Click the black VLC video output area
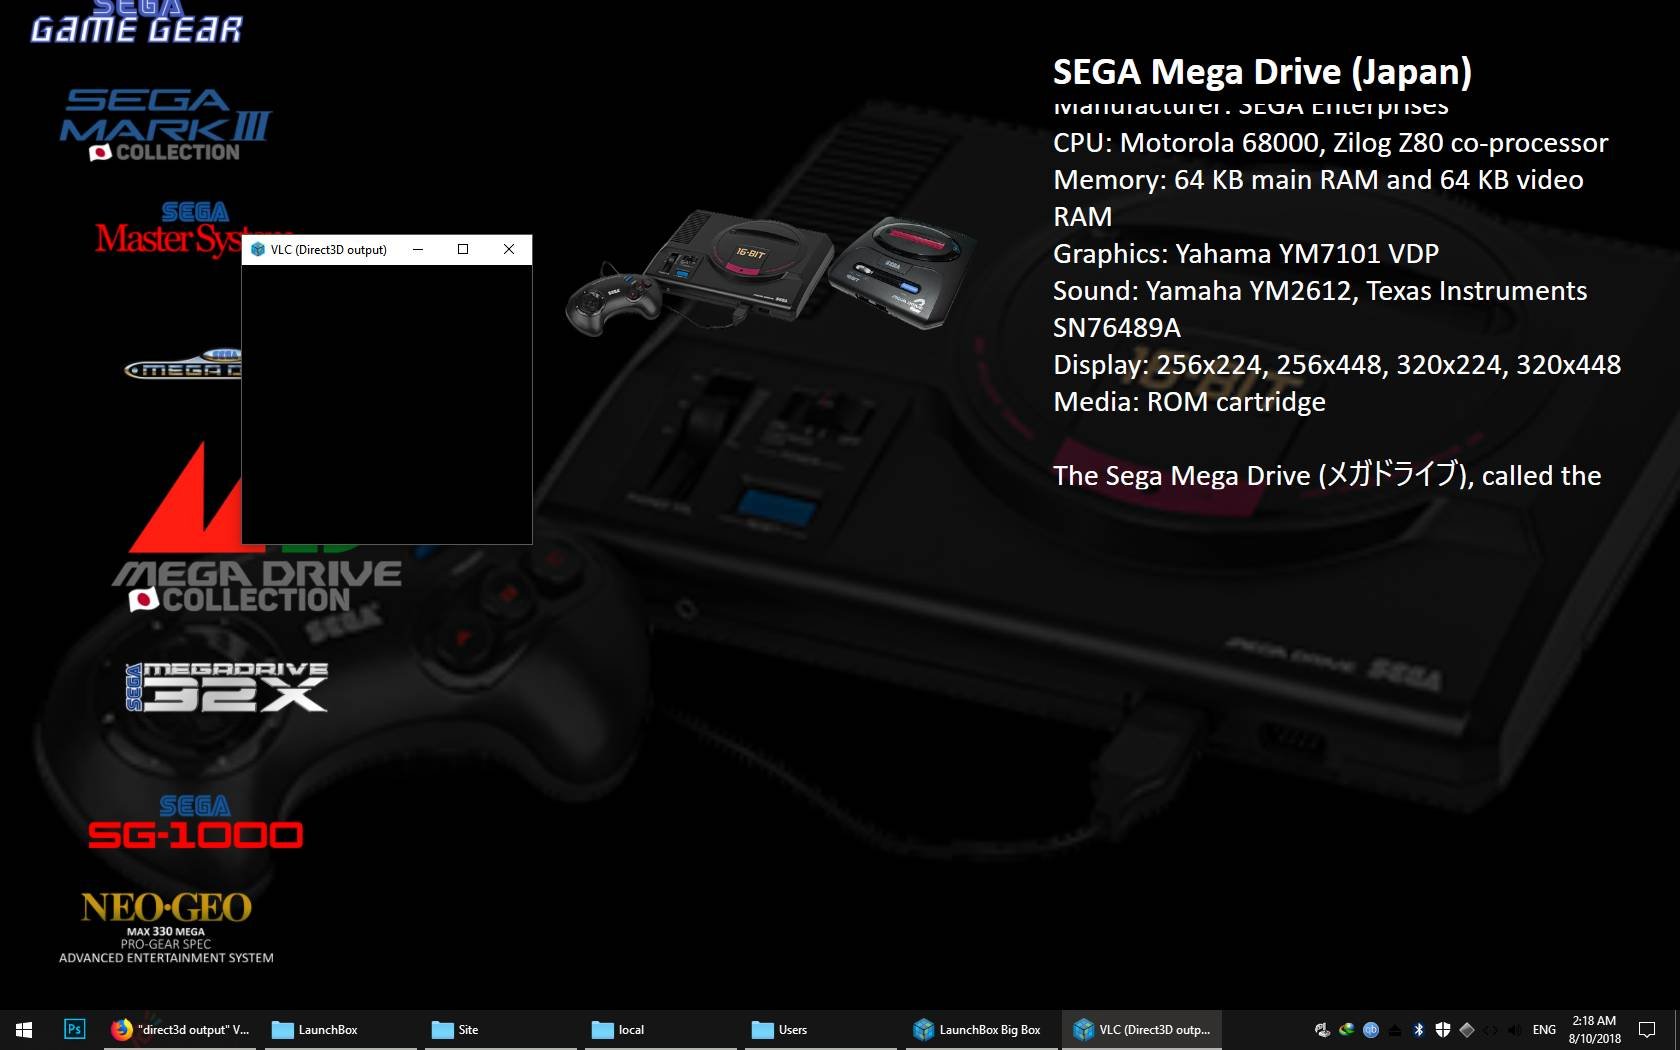 pyautogui.click(x=387, y=404)
